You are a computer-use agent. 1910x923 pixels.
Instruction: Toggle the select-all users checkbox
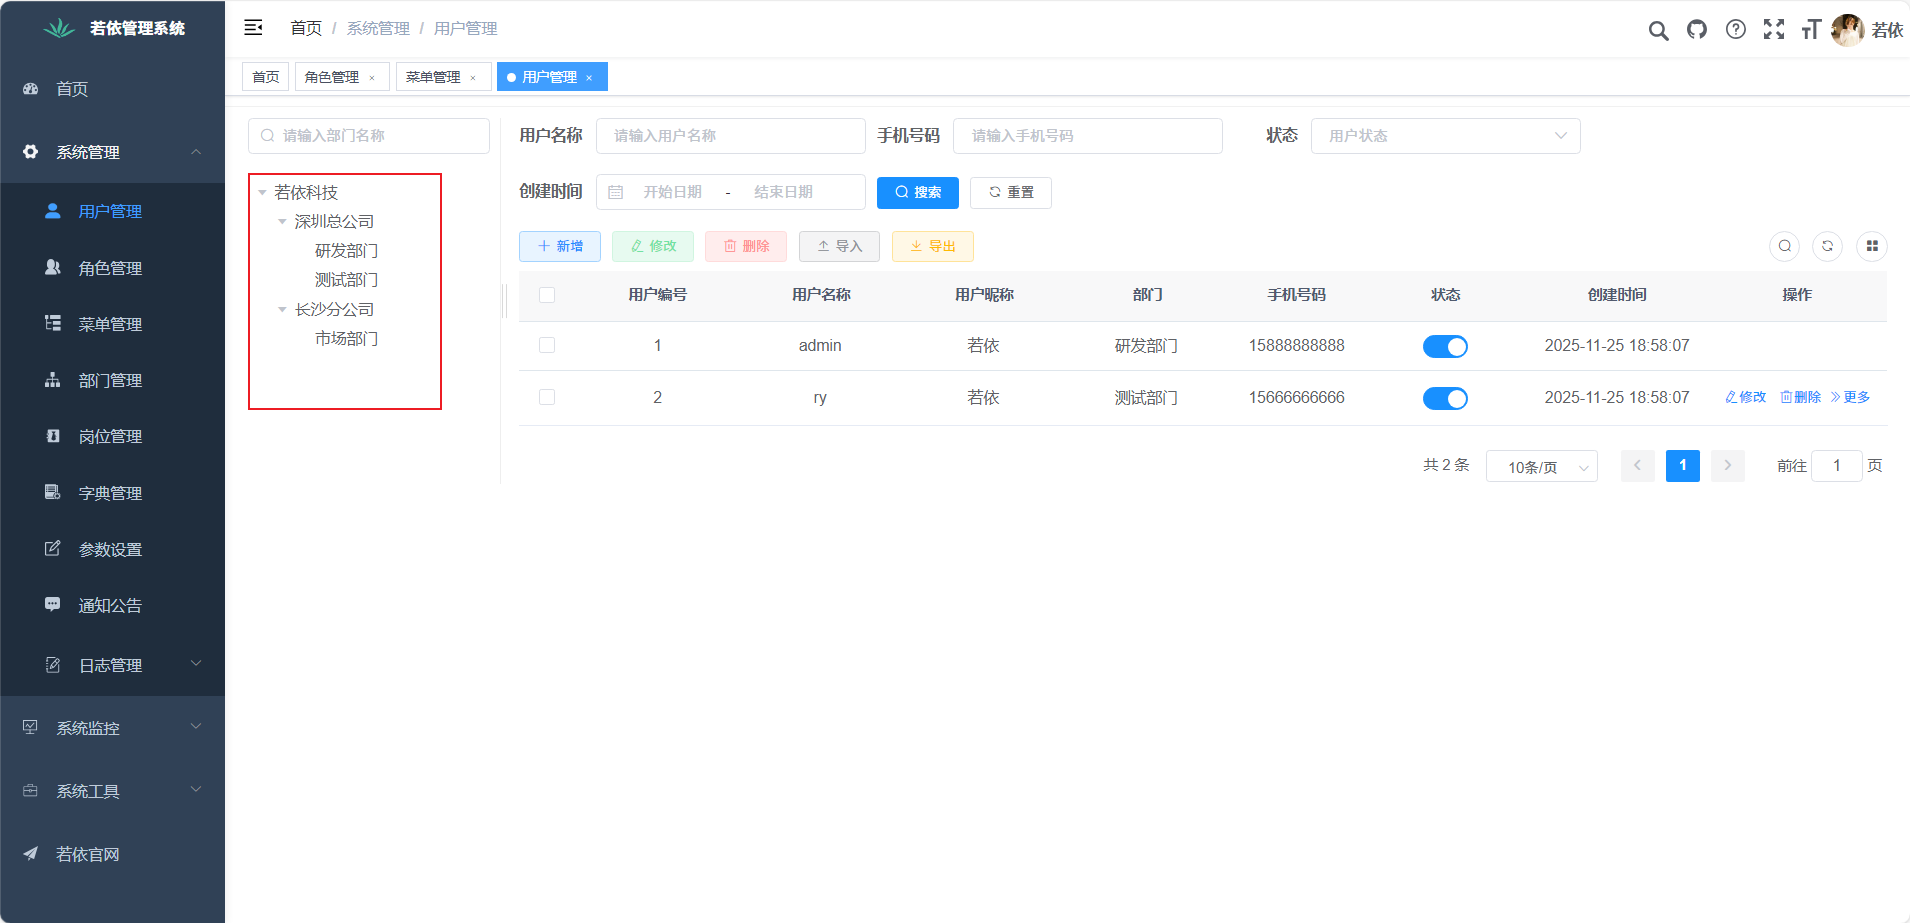547,295
